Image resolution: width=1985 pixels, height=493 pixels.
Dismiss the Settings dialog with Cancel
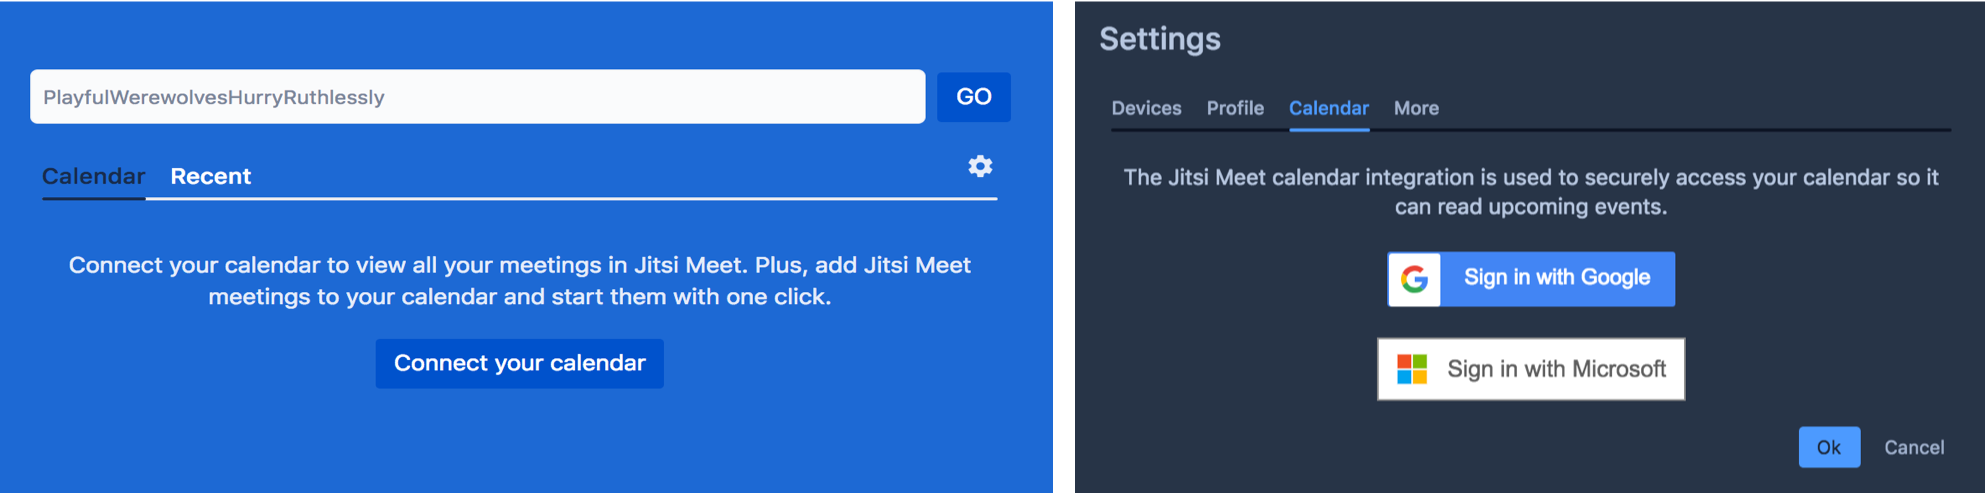[1914, 447]
